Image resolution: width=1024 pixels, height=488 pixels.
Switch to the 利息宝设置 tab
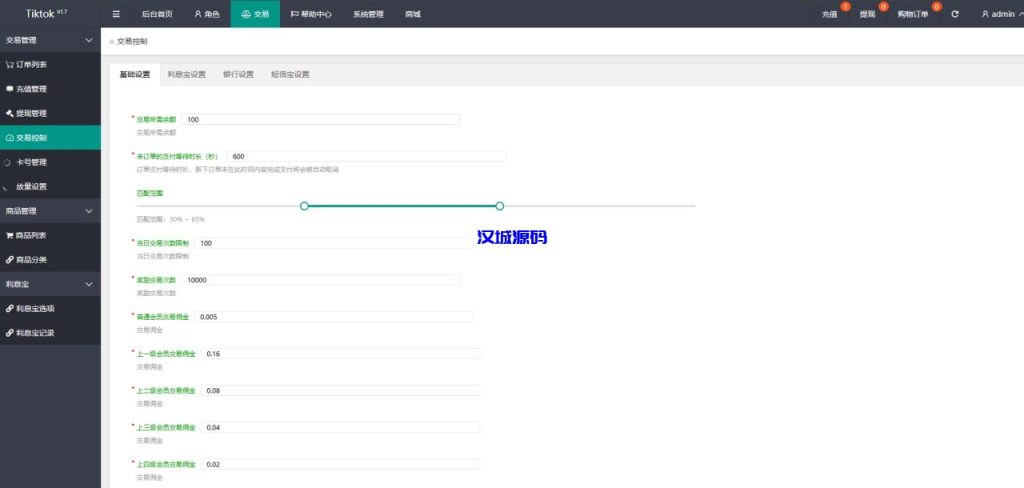pyautogui.click(x=186, y=74)
